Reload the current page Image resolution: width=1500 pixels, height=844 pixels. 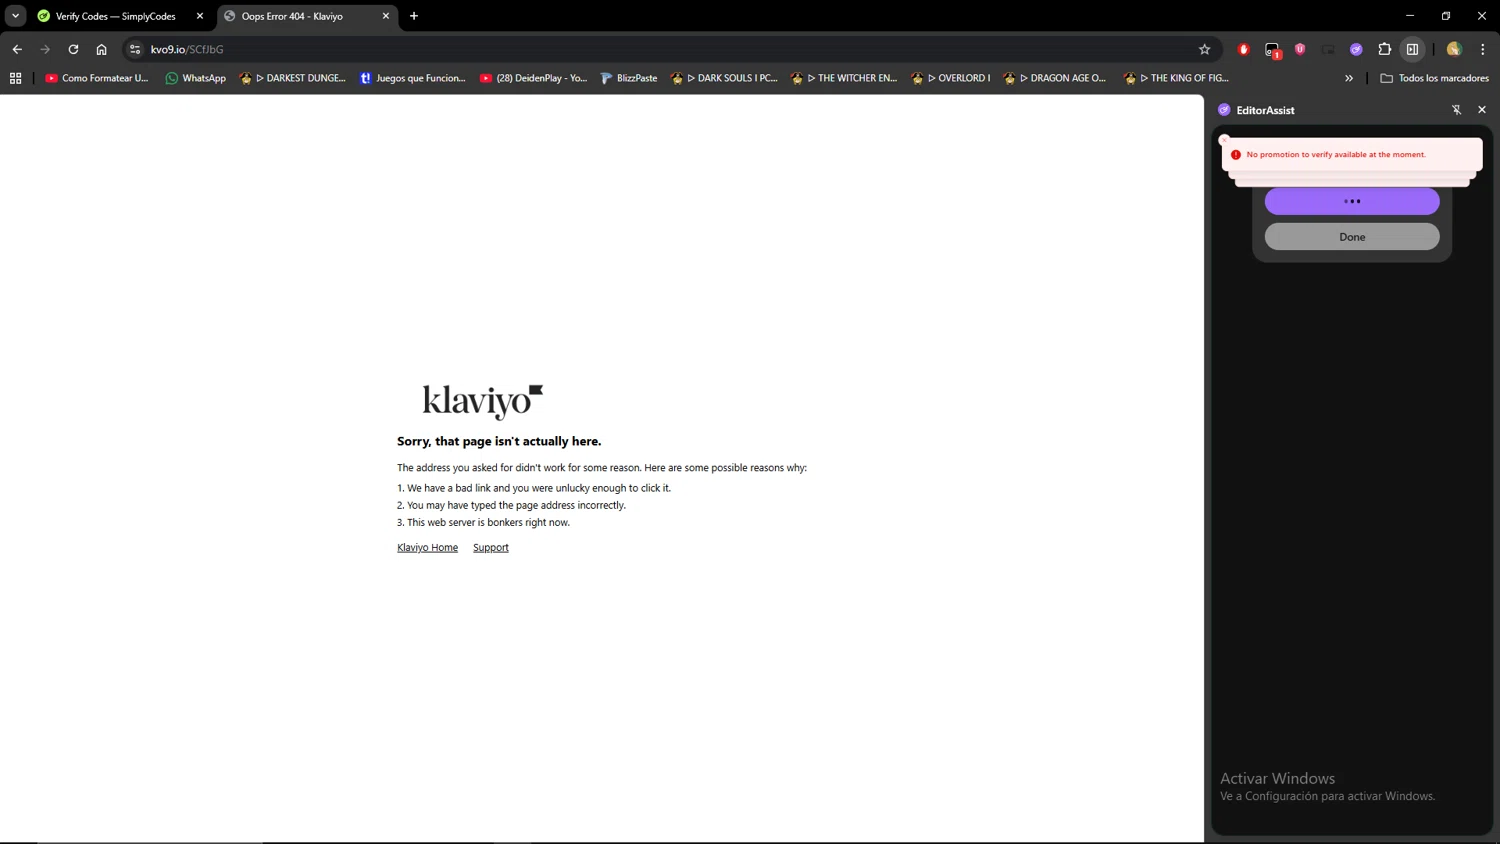tap(73, 49)
